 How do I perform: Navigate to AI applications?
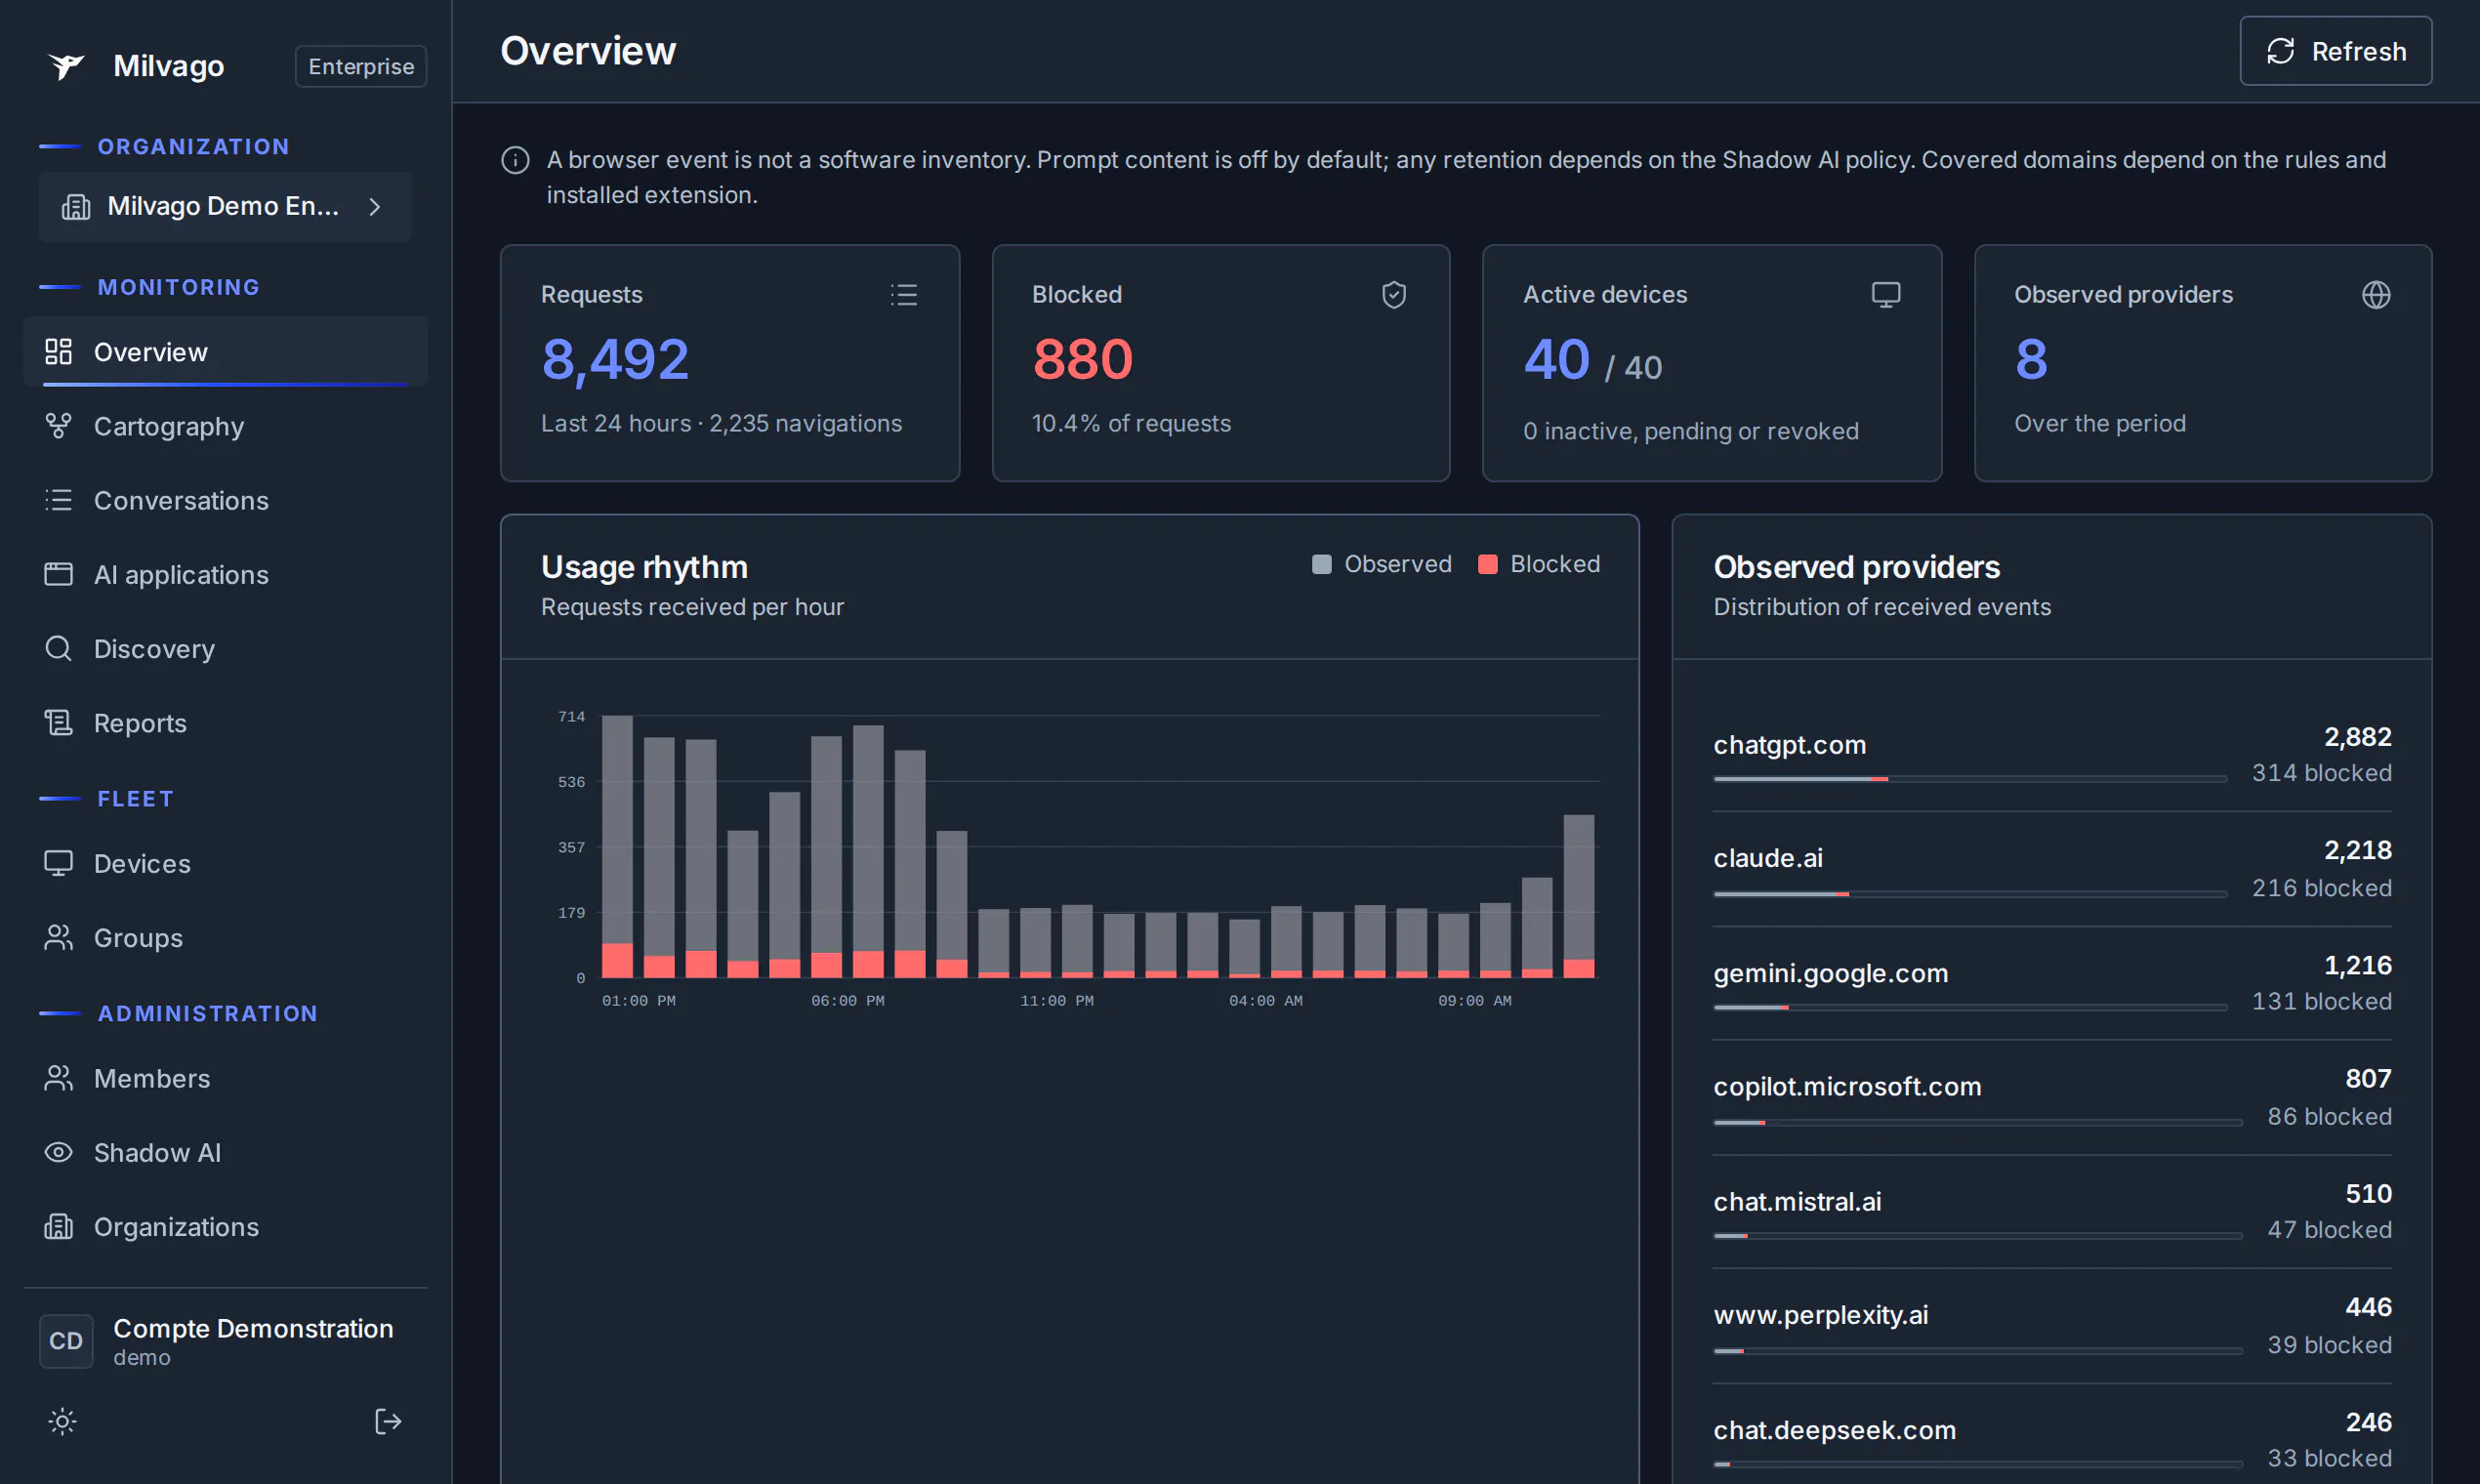pos(225,574)
